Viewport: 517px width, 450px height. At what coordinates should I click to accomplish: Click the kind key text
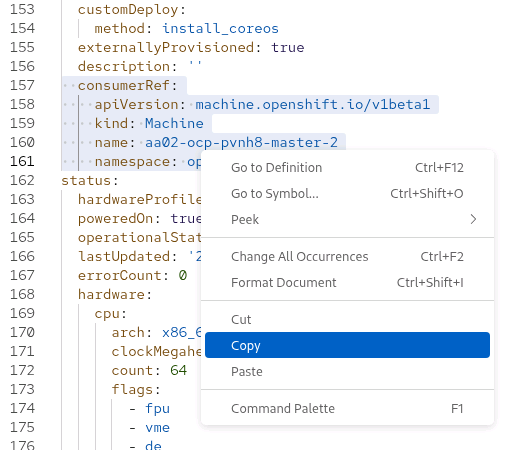point(111,124)
